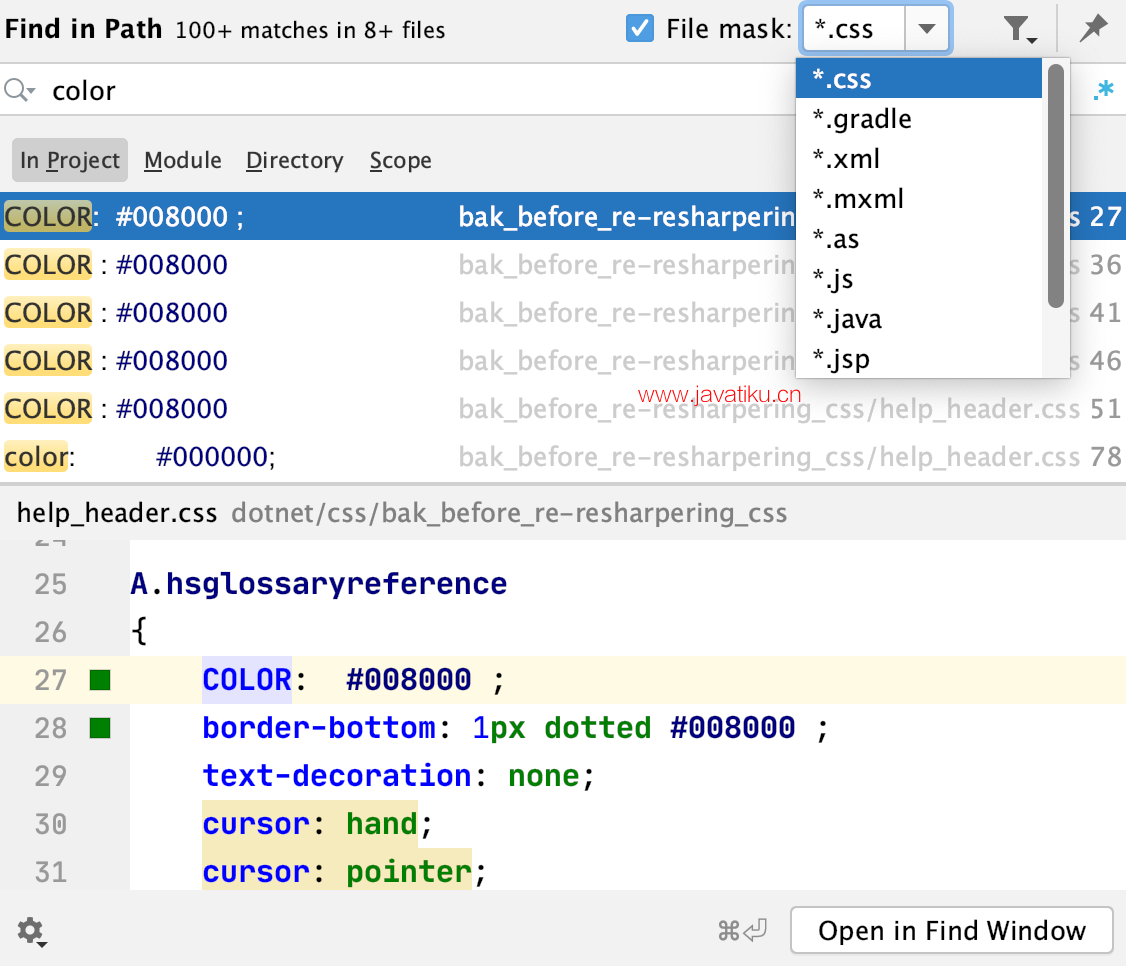This screenshot has width=1126, height=966.
Task: Open the settings gear menu
Action: [31, 932]
